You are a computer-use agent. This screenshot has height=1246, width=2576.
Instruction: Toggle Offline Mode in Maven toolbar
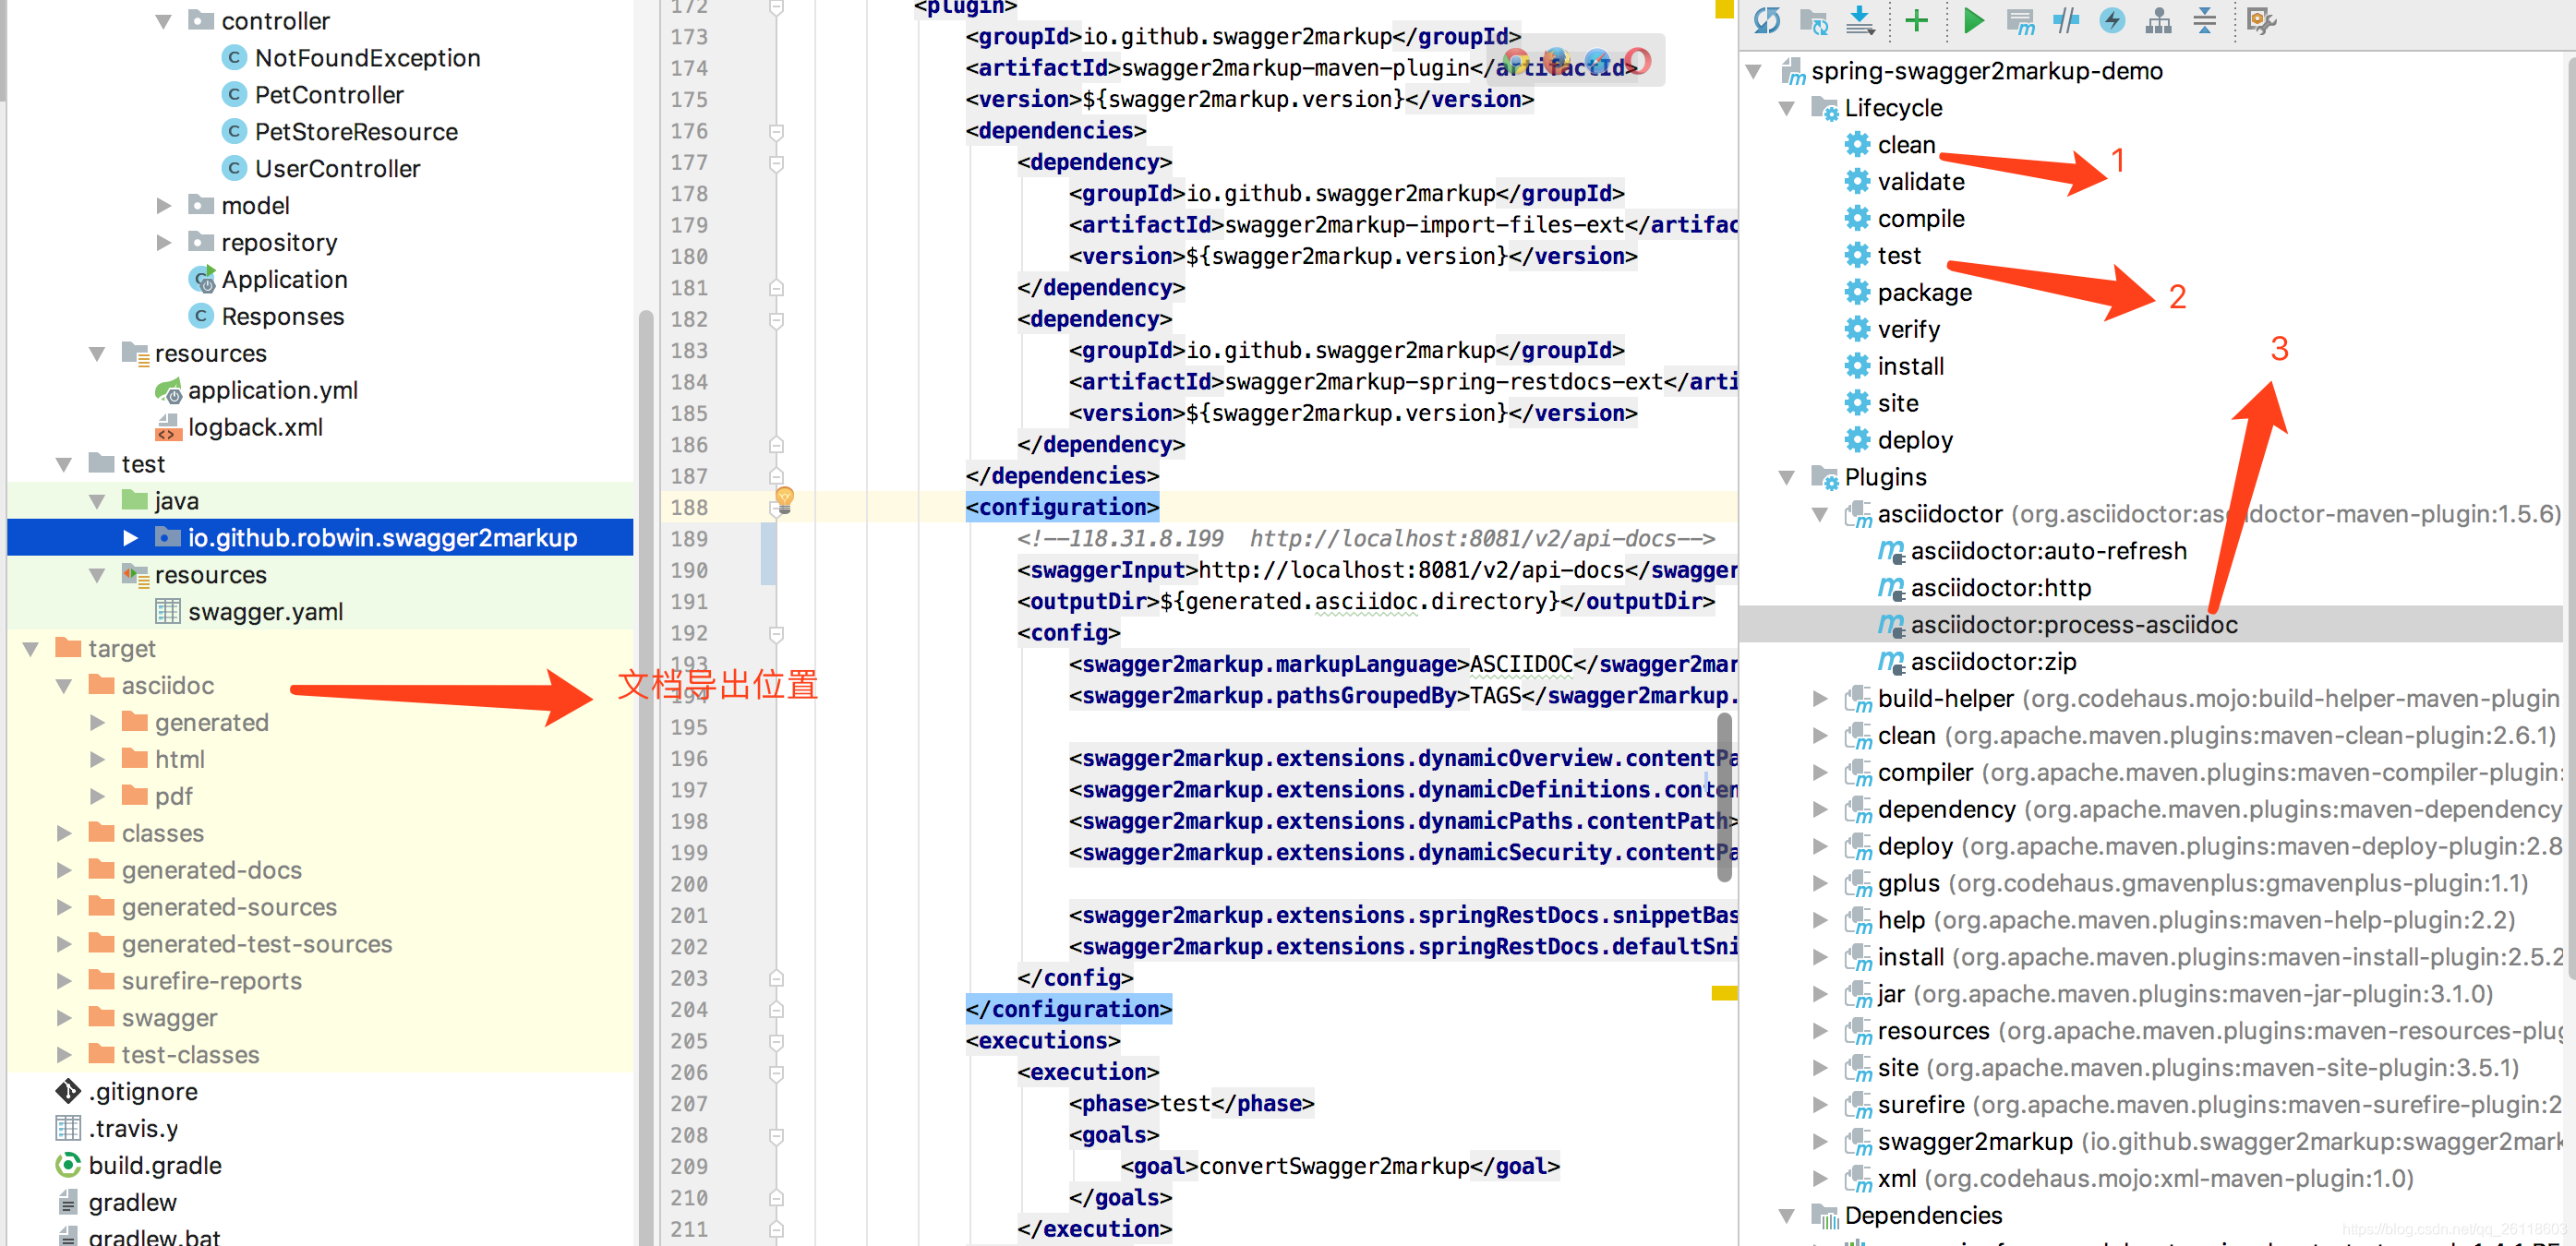[x=2066, y=20]
